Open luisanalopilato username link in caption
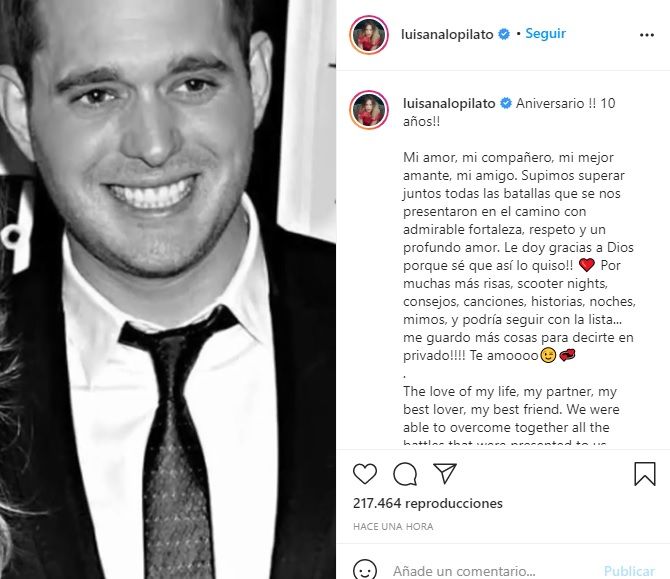The width and height of the screenshot is (670, 579). click(x=449, y=103)
